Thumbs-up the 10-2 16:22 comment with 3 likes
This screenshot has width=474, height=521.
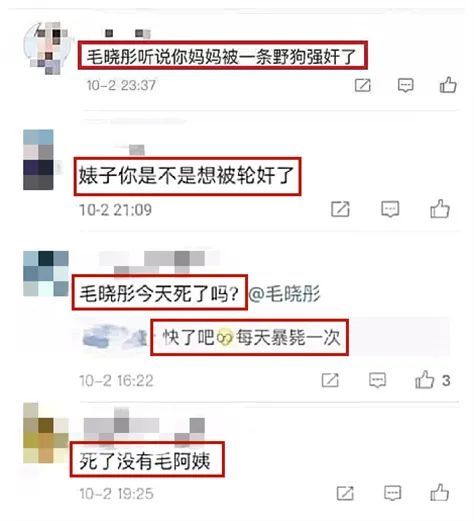tap(425, 380)
